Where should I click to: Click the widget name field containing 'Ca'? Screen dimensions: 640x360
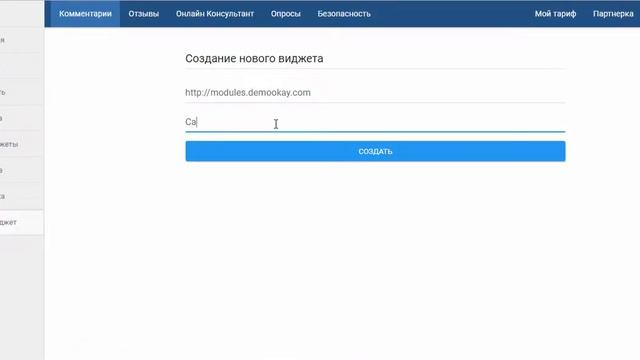click(x=375, y=122)
